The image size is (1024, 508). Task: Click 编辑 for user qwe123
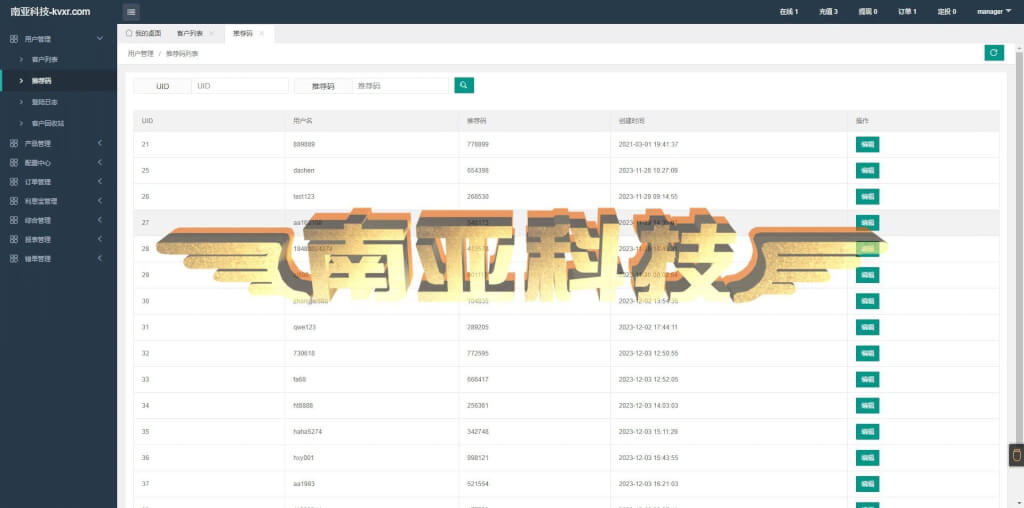(x=867, y=327)
